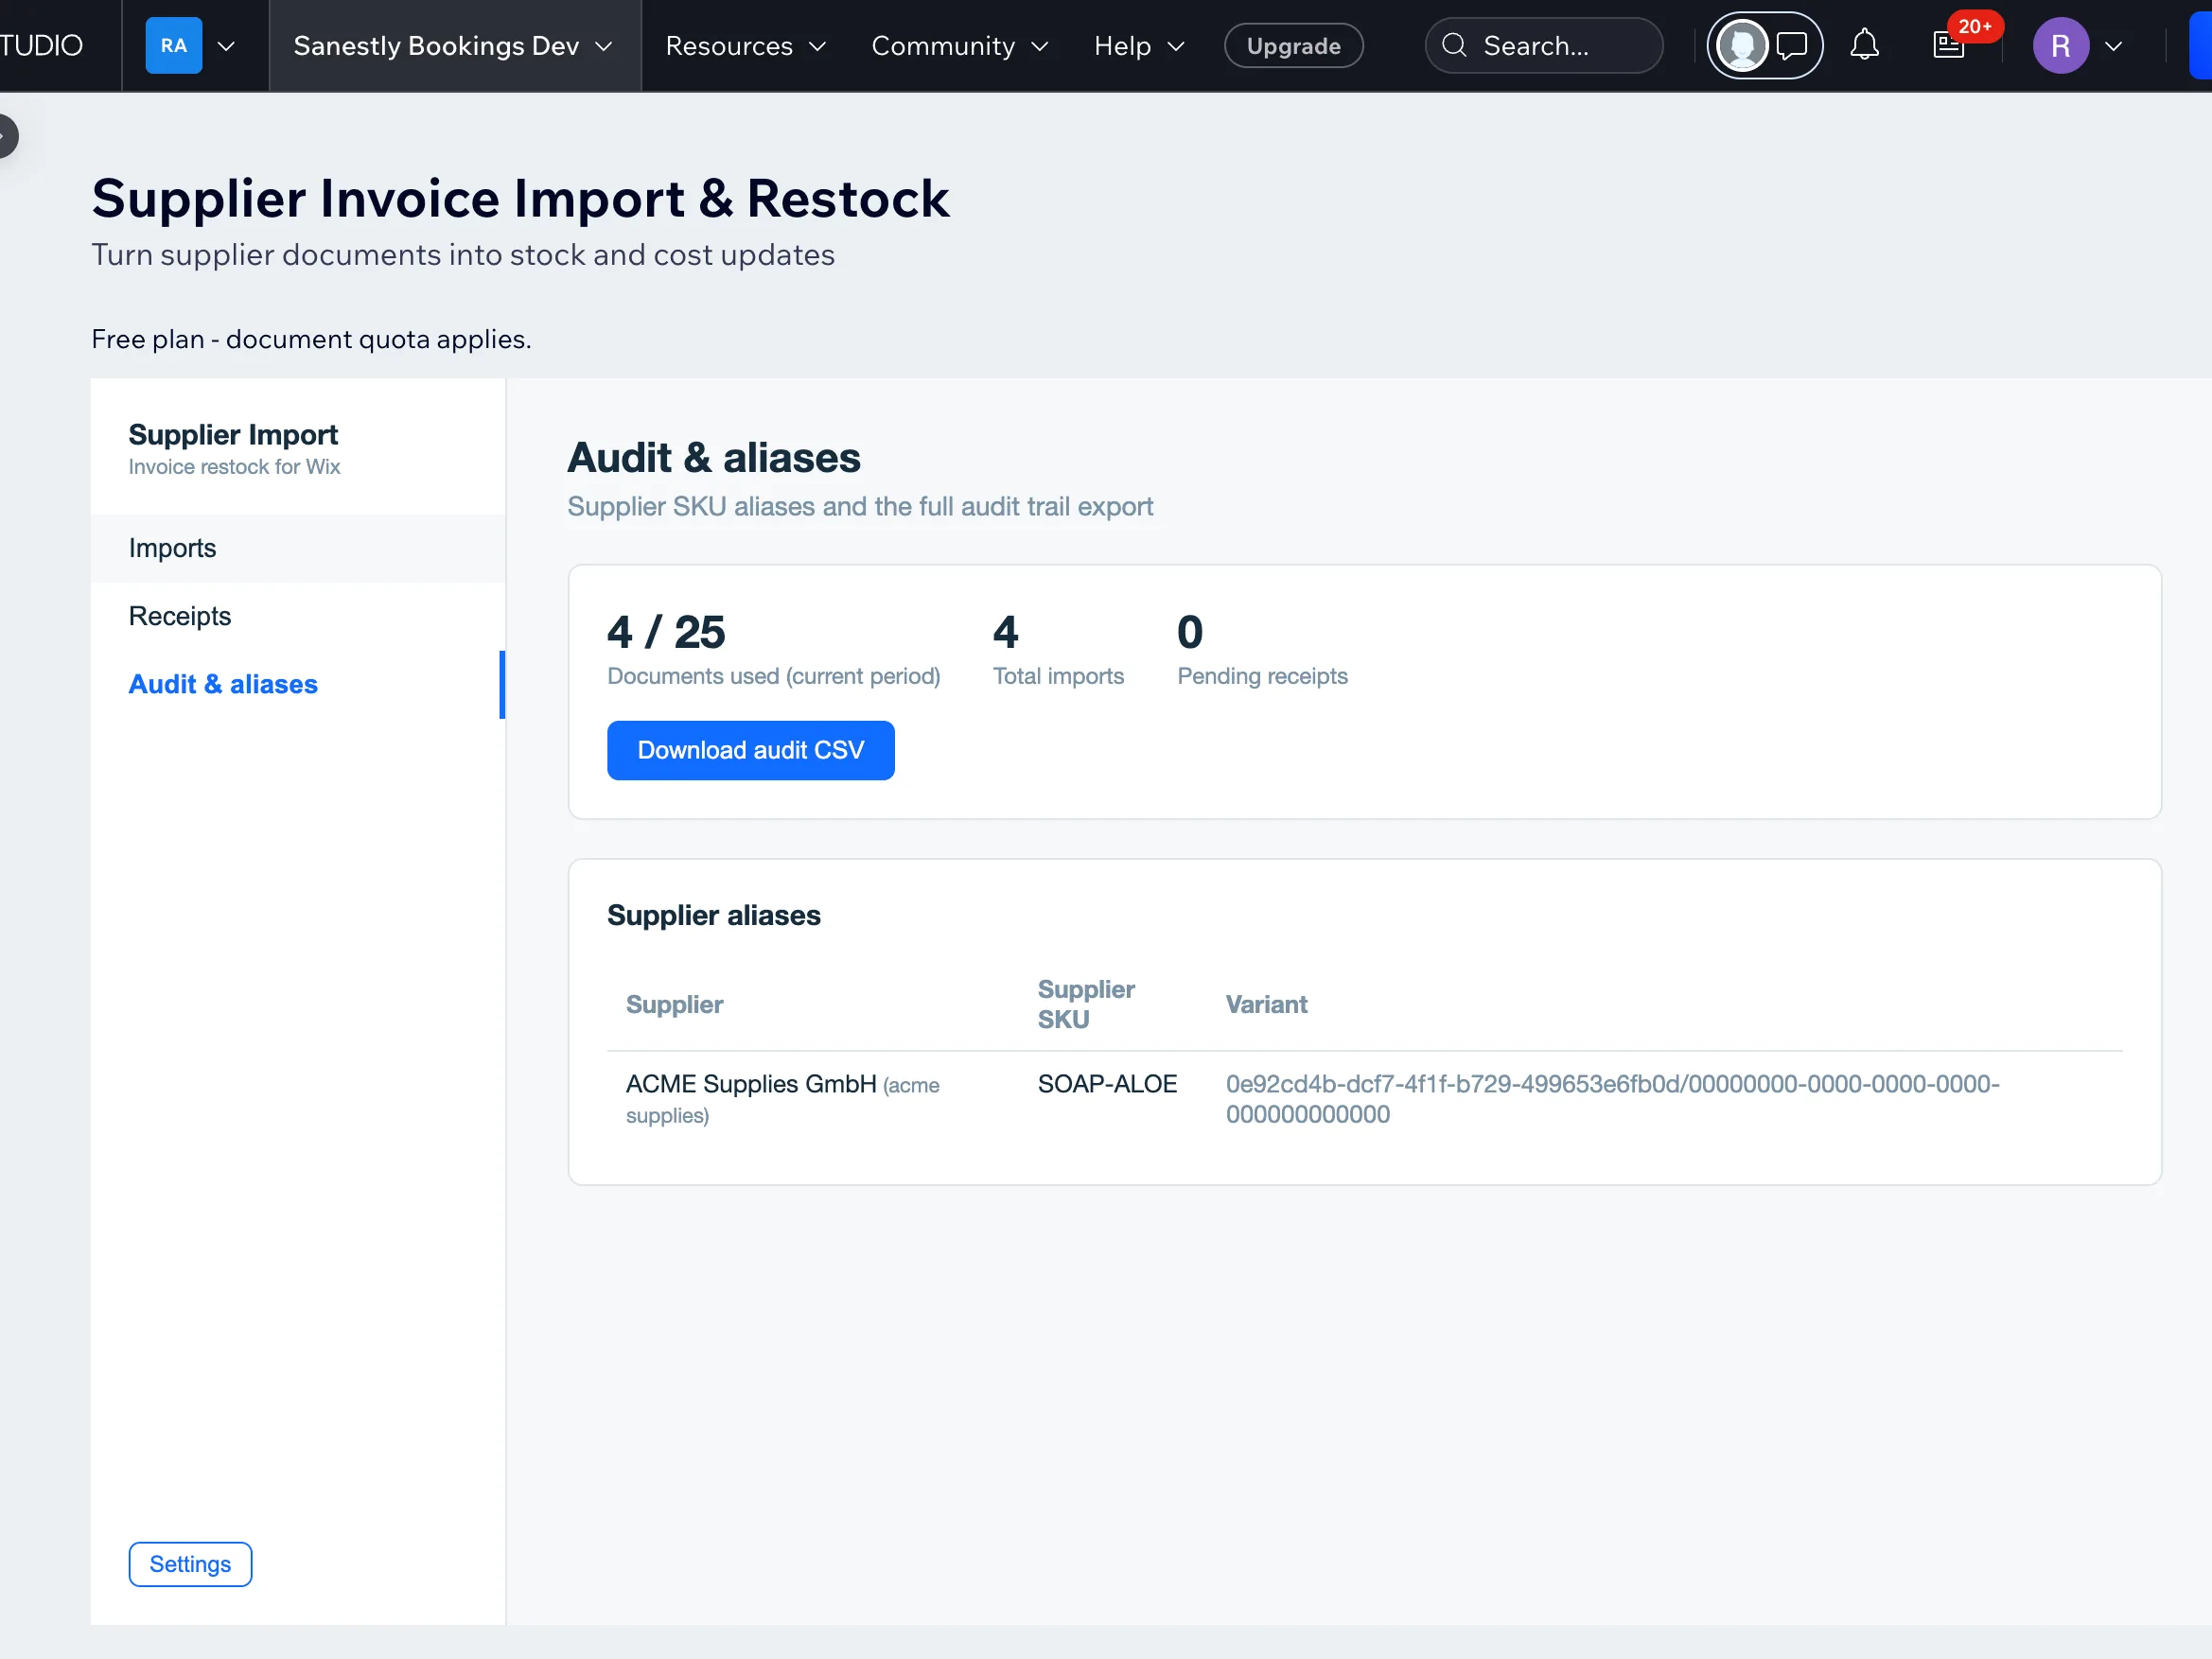Open the Help menu
2212x1659 pixels.
[x=1139, y=46]
